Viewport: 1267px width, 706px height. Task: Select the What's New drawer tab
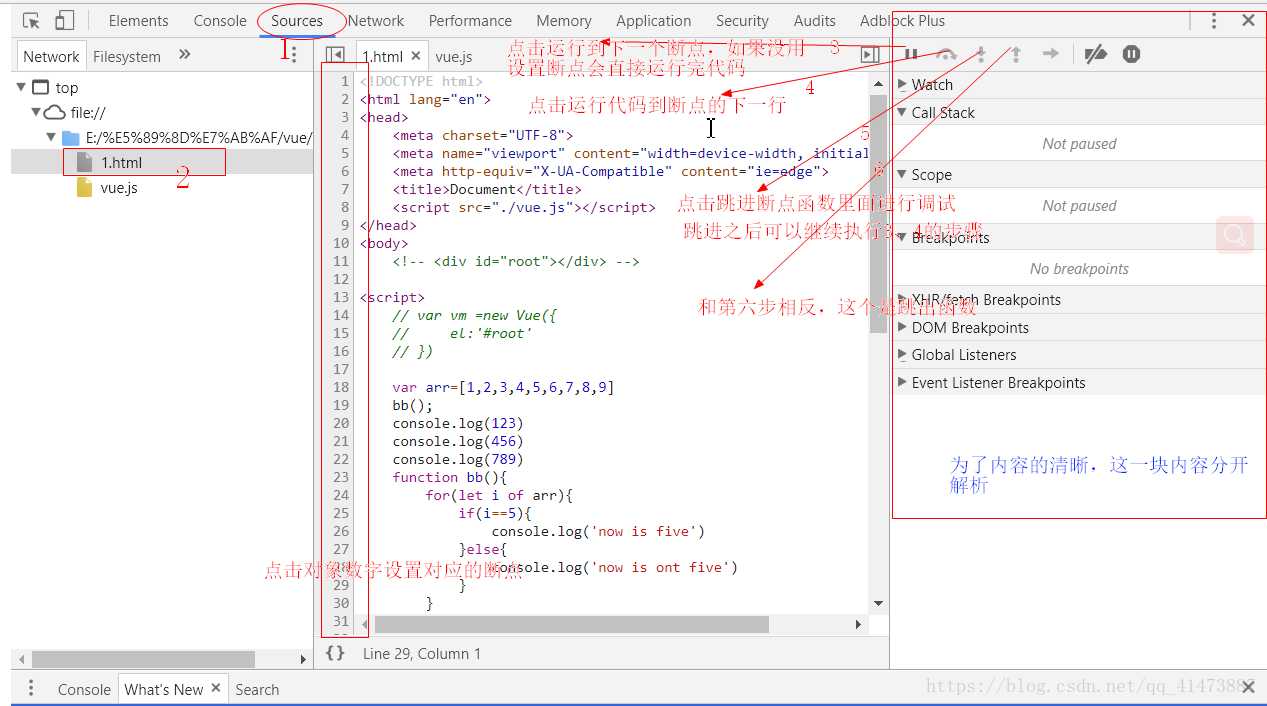pos(164,689)
